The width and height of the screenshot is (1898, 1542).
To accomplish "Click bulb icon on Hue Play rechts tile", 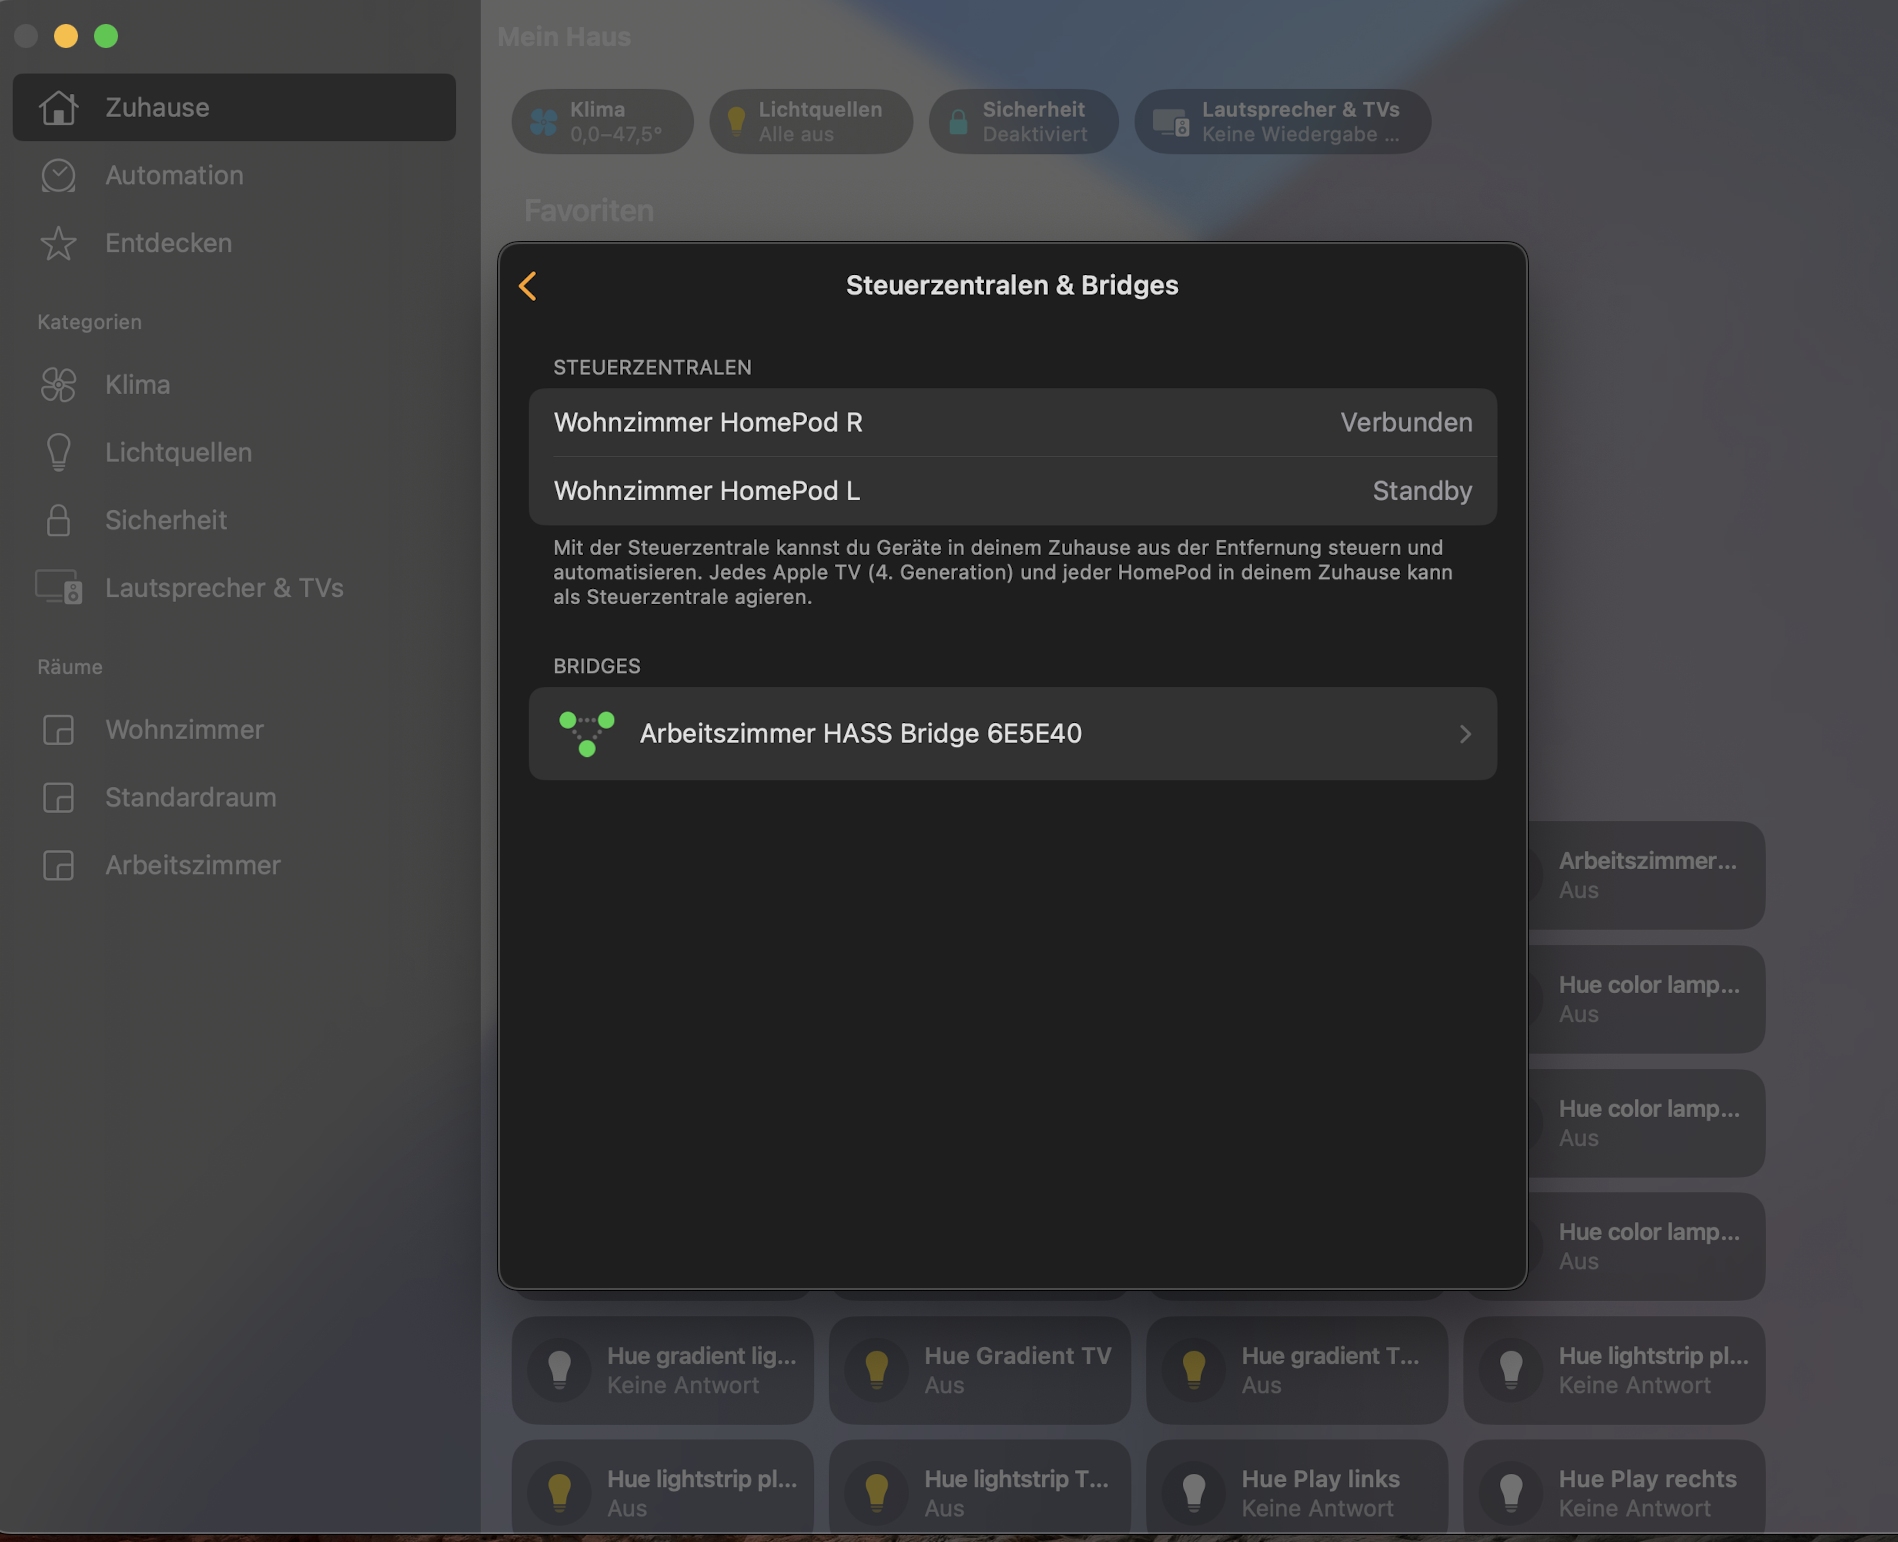I will coord(1511,1493).
